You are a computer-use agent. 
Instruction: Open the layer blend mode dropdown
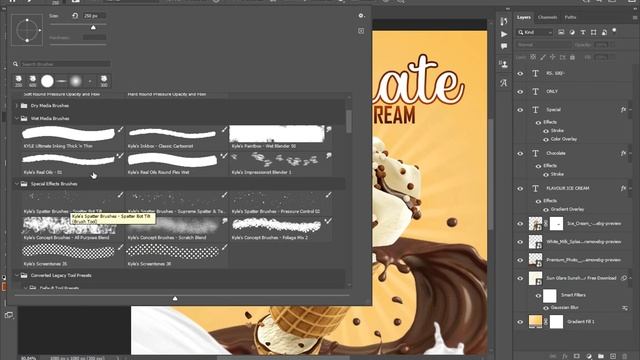pos(543,45)
